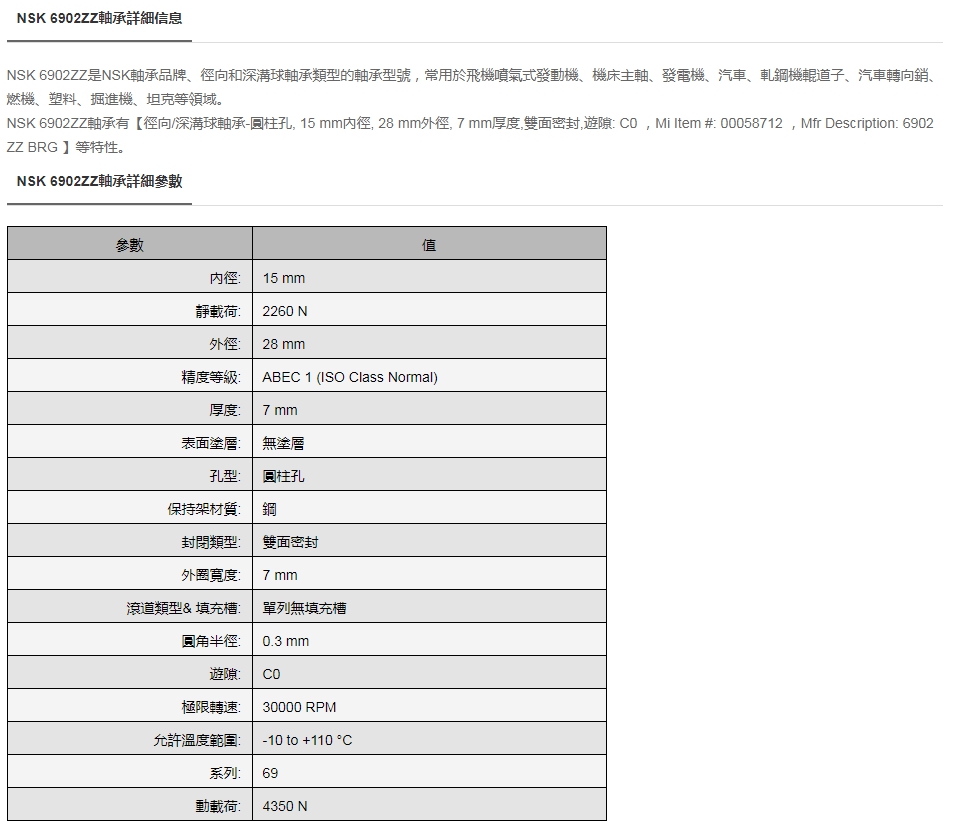Viewport: 956px width, 828px height.
Task: Select the table header cell "值"
Action: [x=429, y=244]
